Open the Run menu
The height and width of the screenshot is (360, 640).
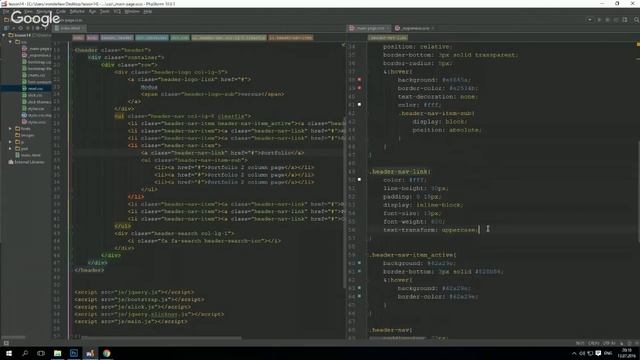(x=92, y=11)
